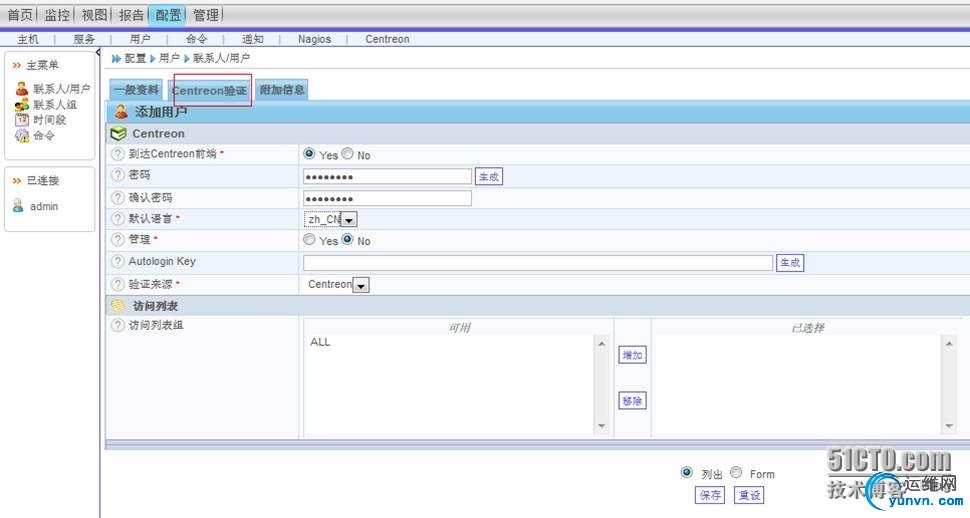970x518 pixels.
Task: Click the Autologin Key input field
Action: 538,262
